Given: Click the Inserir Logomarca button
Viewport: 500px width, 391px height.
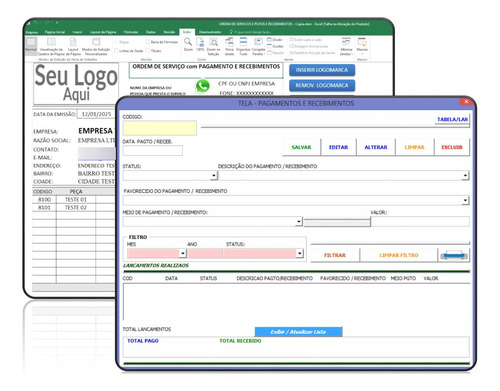Looking at the screenshot, I should point(322,70).
